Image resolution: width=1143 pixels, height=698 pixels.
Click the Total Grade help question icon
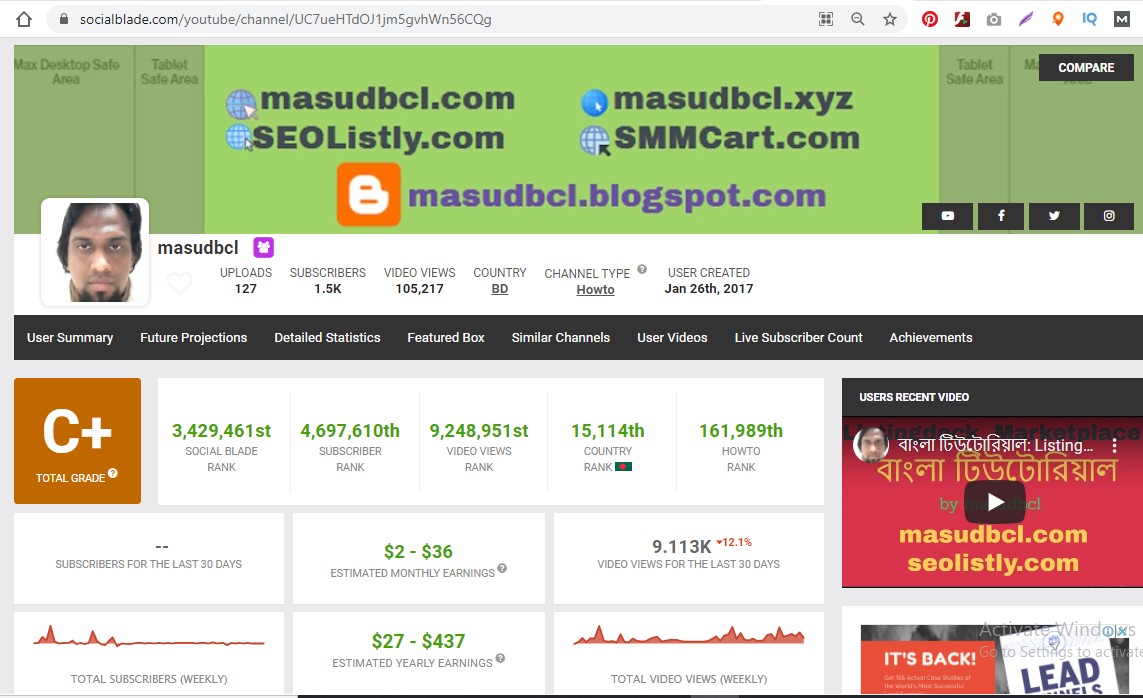[x=113, y=474]
